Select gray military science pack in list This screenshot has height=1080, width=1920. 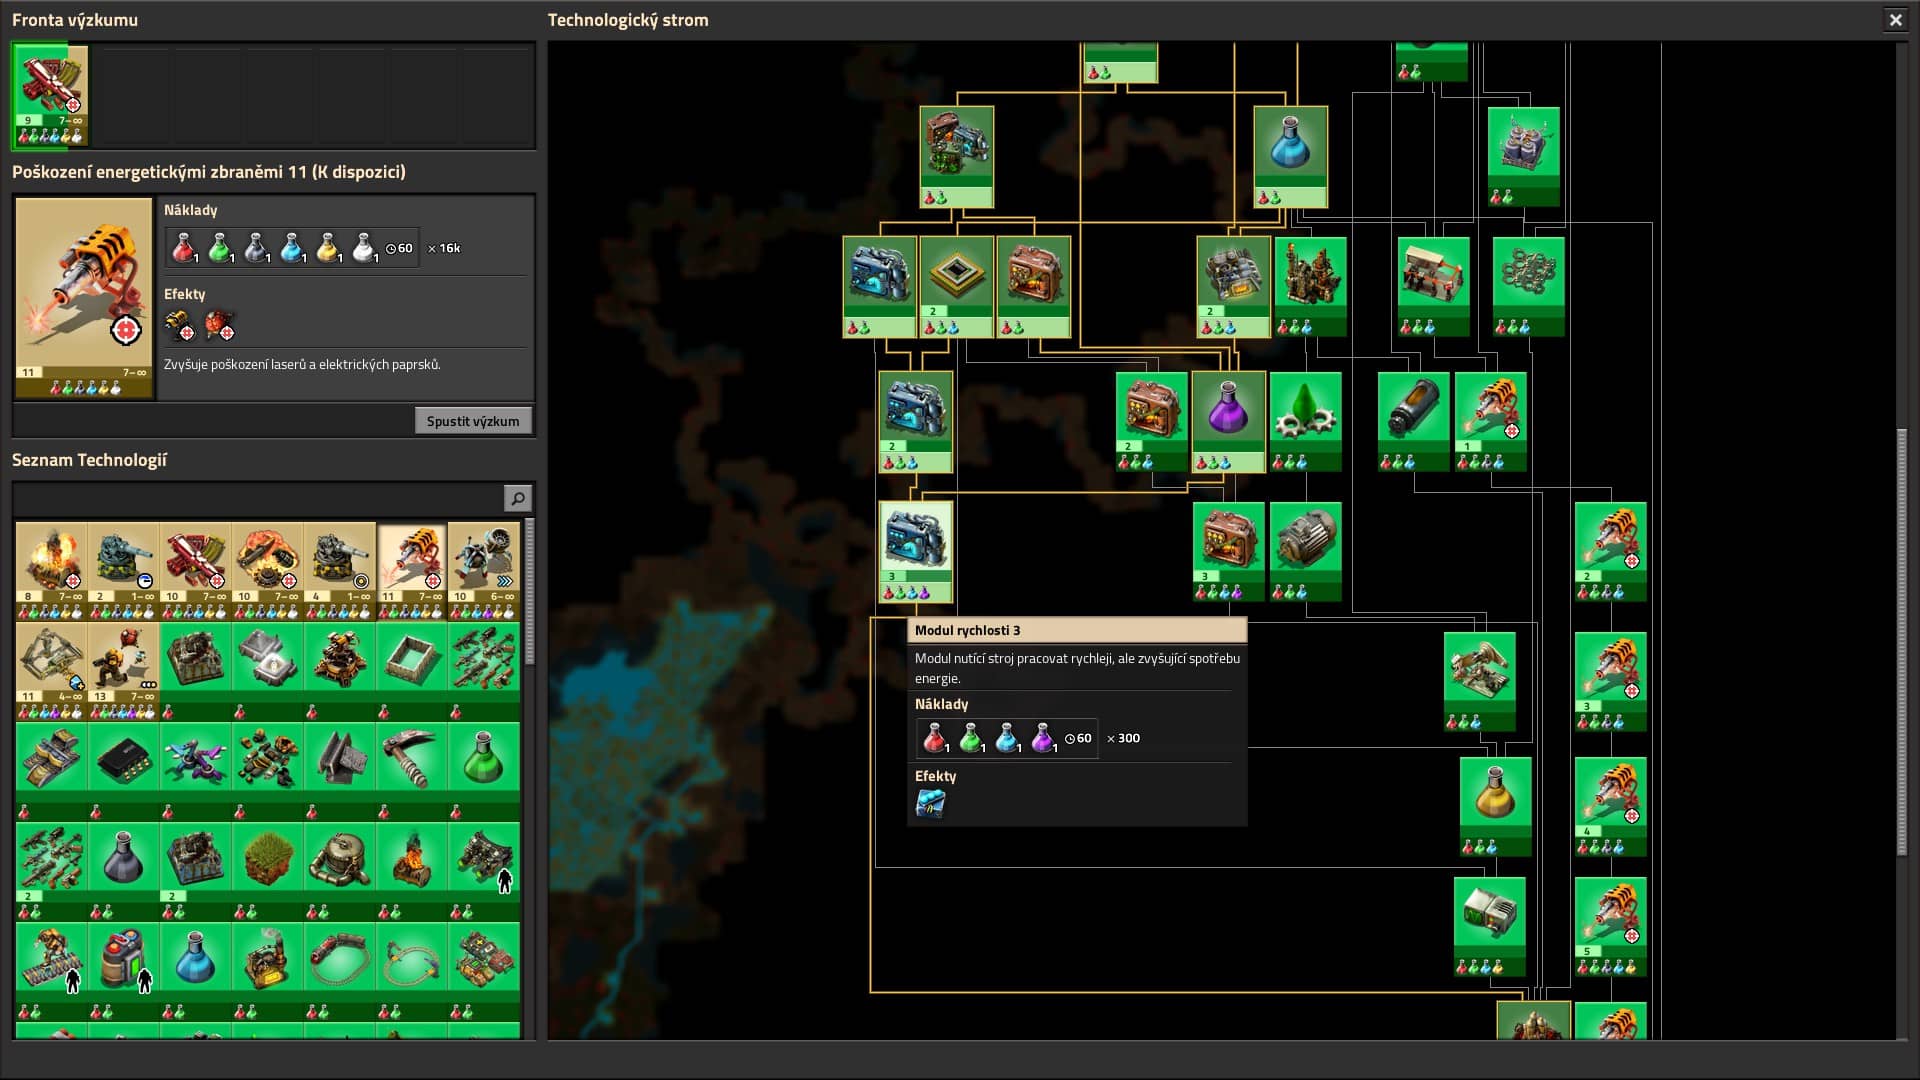[x=124, y=870]
